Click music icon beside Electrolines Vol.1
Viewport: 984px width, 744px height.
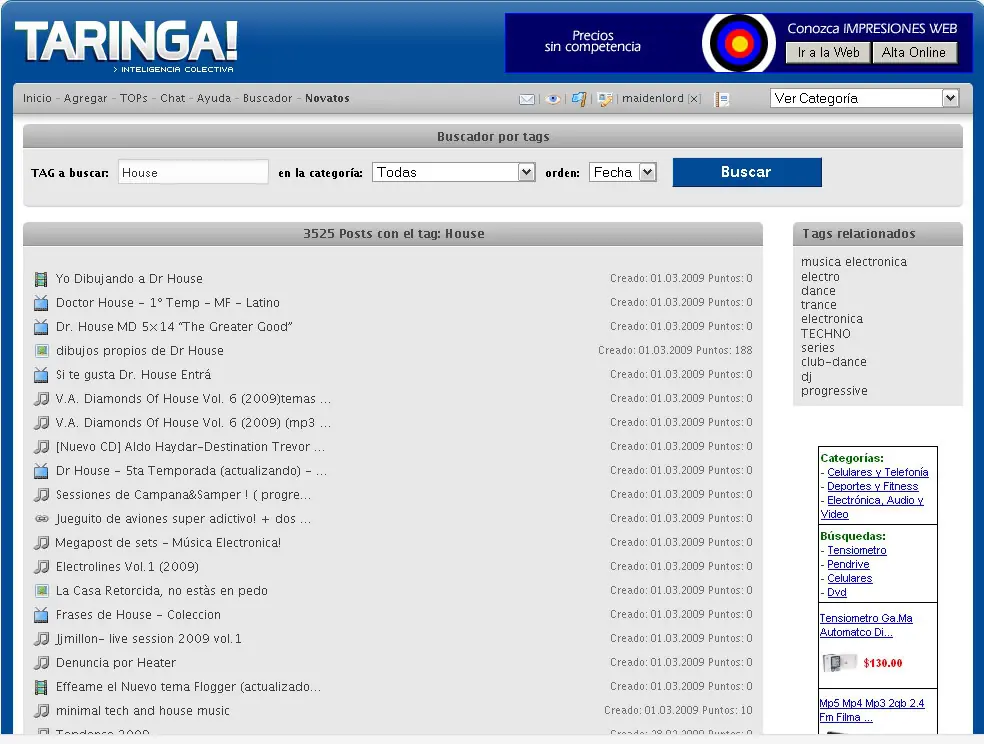click(x=41, y=567)
